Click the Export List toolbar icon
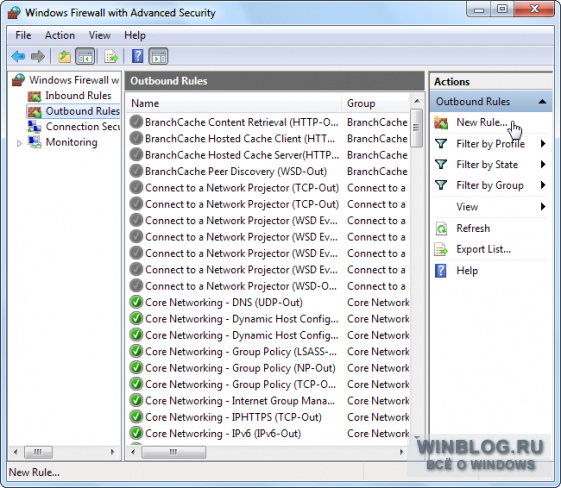Screen dimensions: 561x488 (x=111, y=56)
